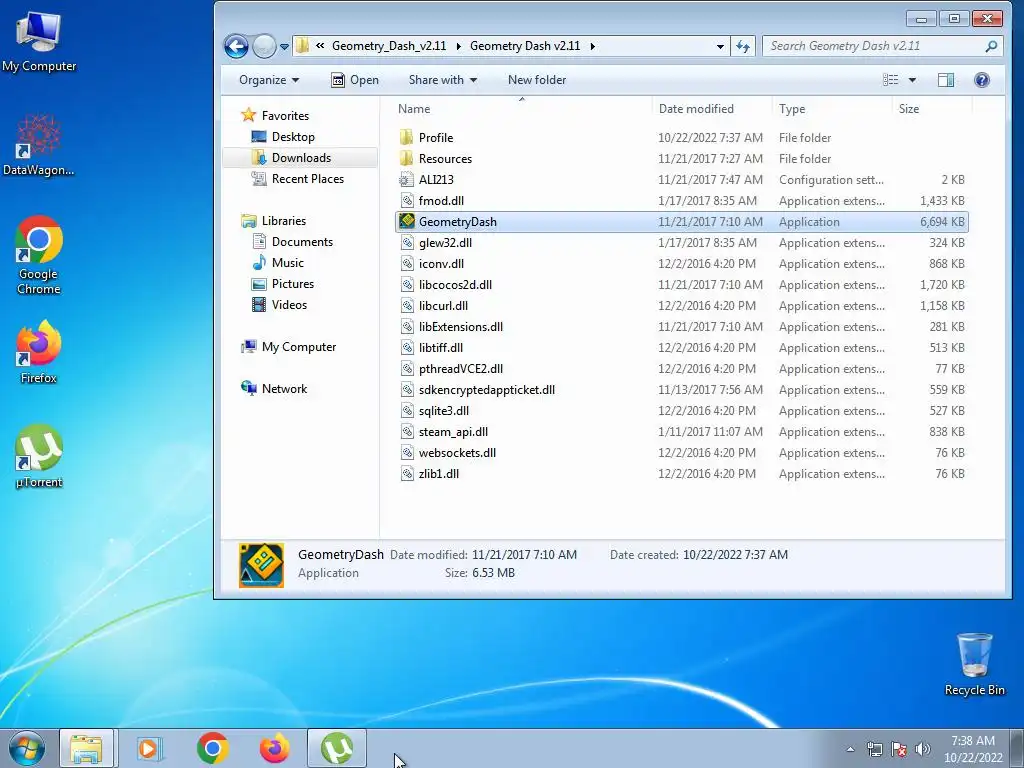Select the libcurl.dll file
1024x768 pixels.
point(682,306)
